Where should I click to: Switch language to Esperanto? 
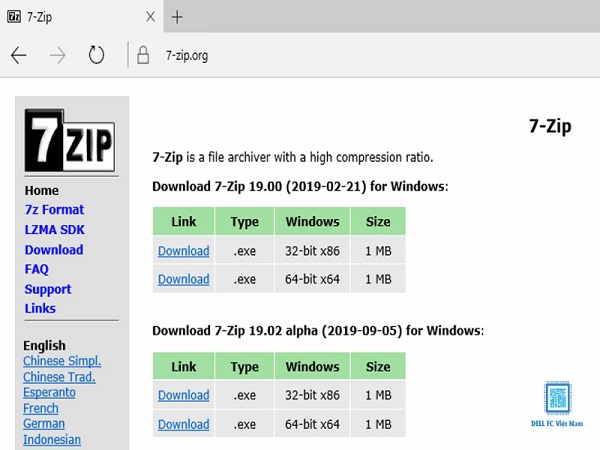[49, 393]
